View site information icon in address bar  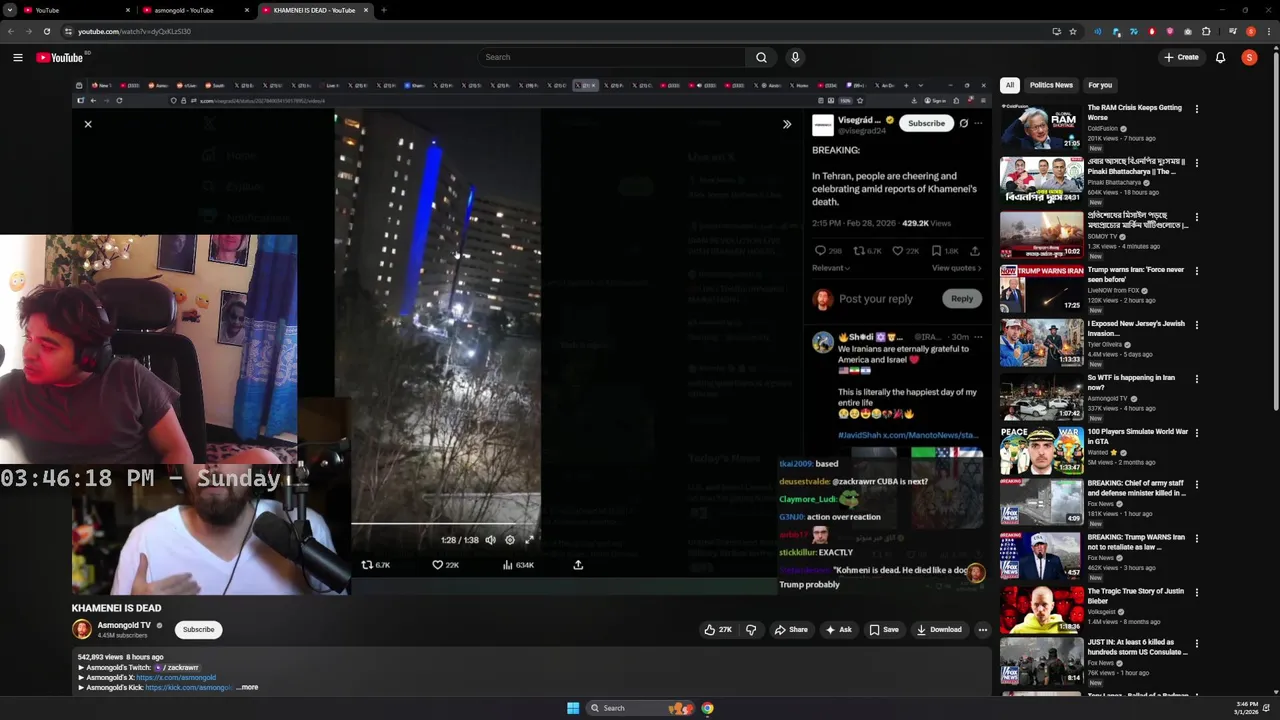coord(68,31)
